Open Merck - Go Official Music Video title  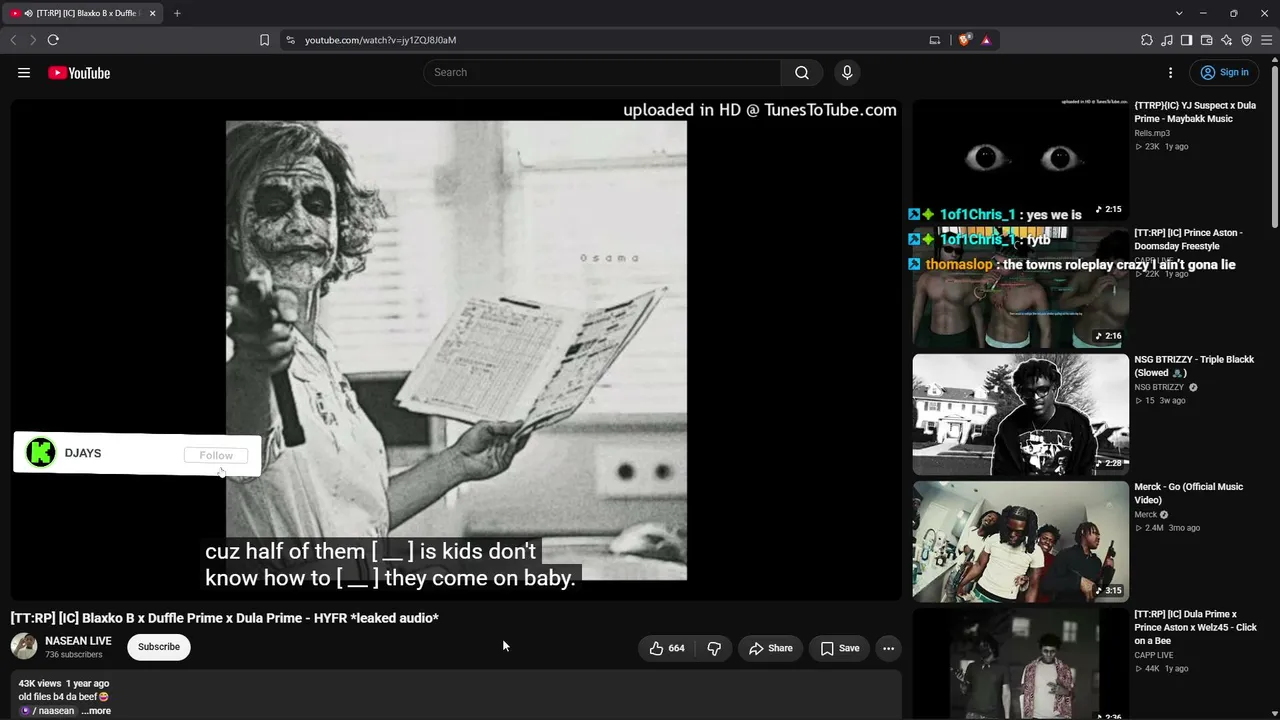[x=1189, y=493]
